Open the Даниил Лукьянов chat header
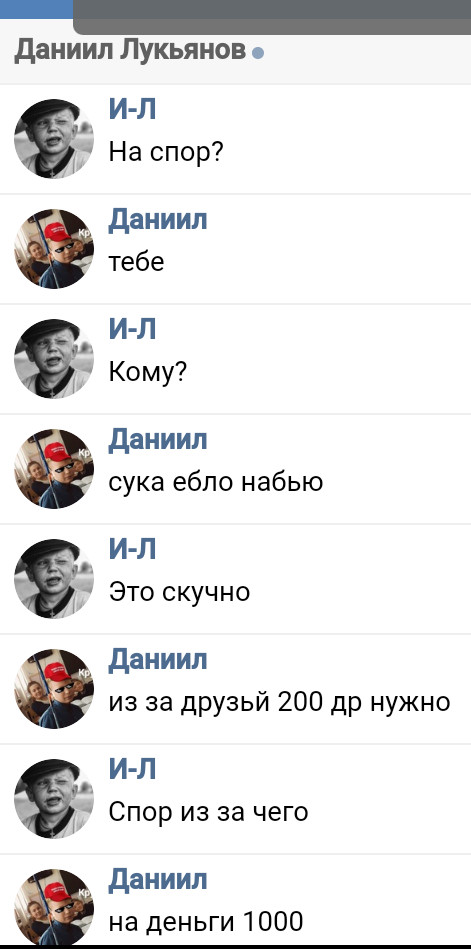The image size is (471, 949). pyautogui.click(x=131, y=51)
